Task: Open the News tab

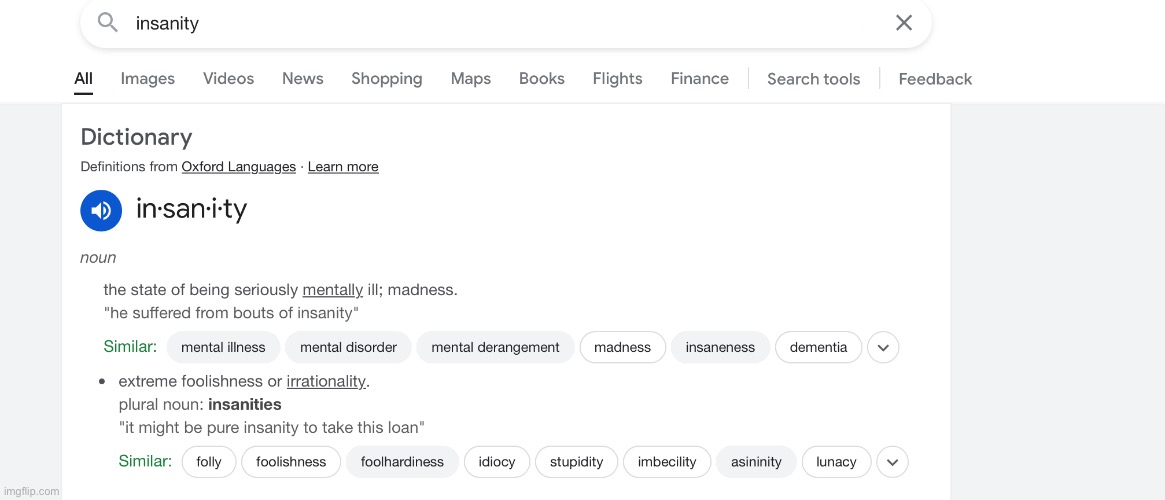Action: 302,79
